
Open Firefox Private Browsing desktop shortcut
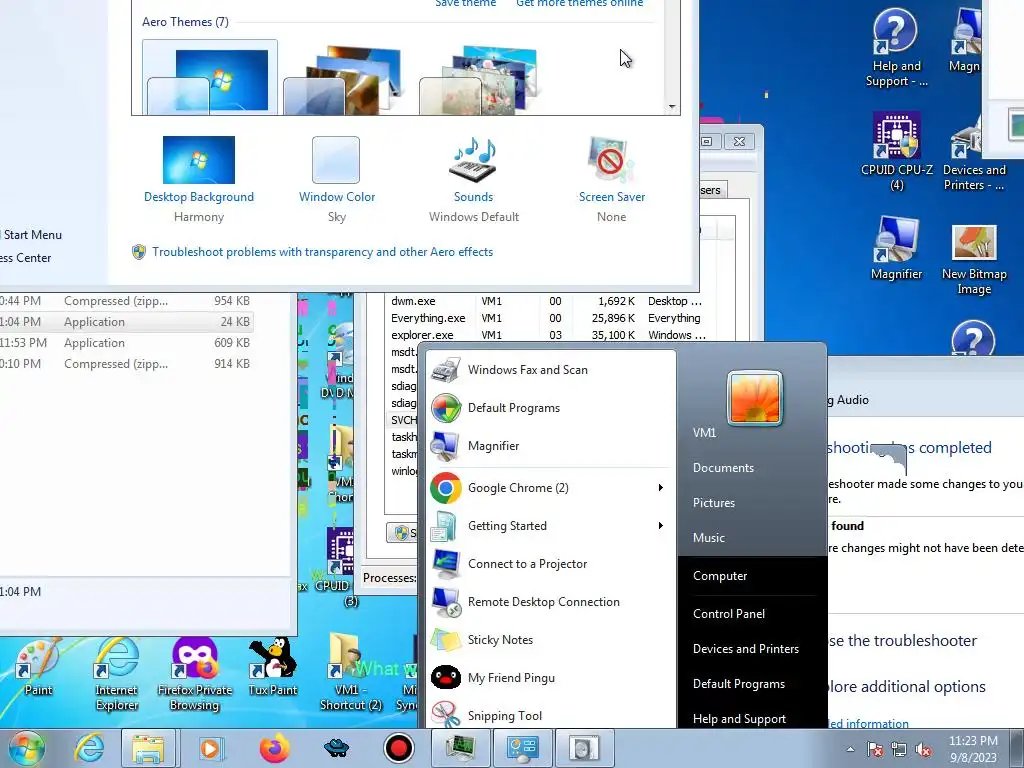coord(195,675)
